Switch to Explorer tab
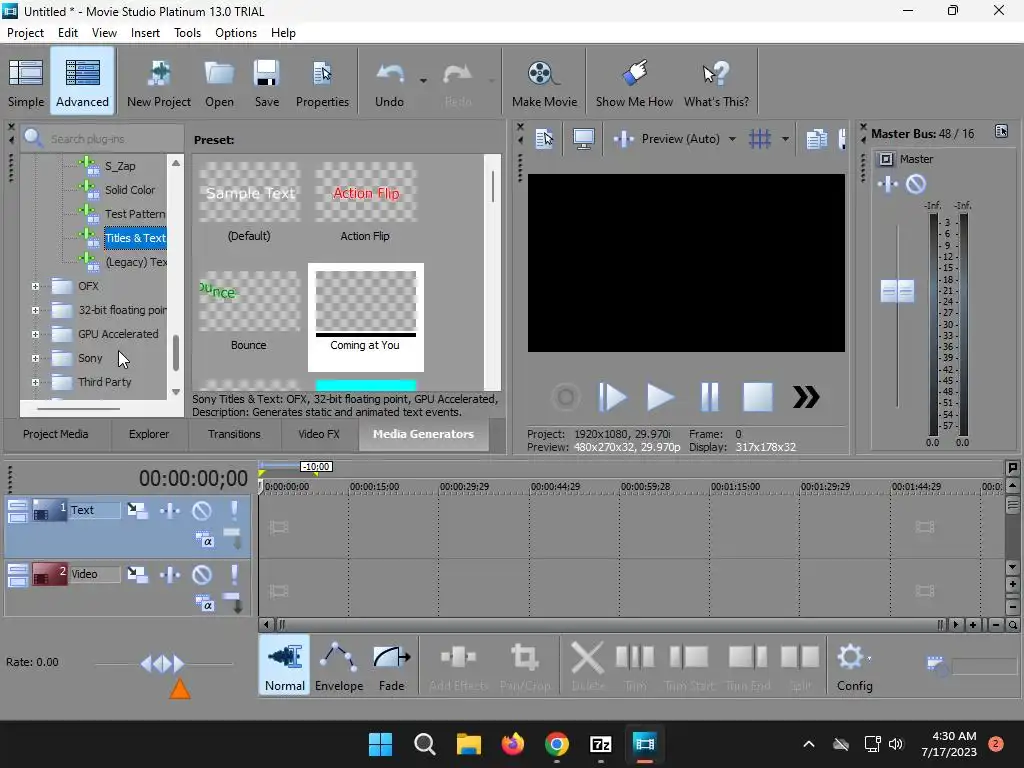This screenshot has width=1024, height=768. 149,434
